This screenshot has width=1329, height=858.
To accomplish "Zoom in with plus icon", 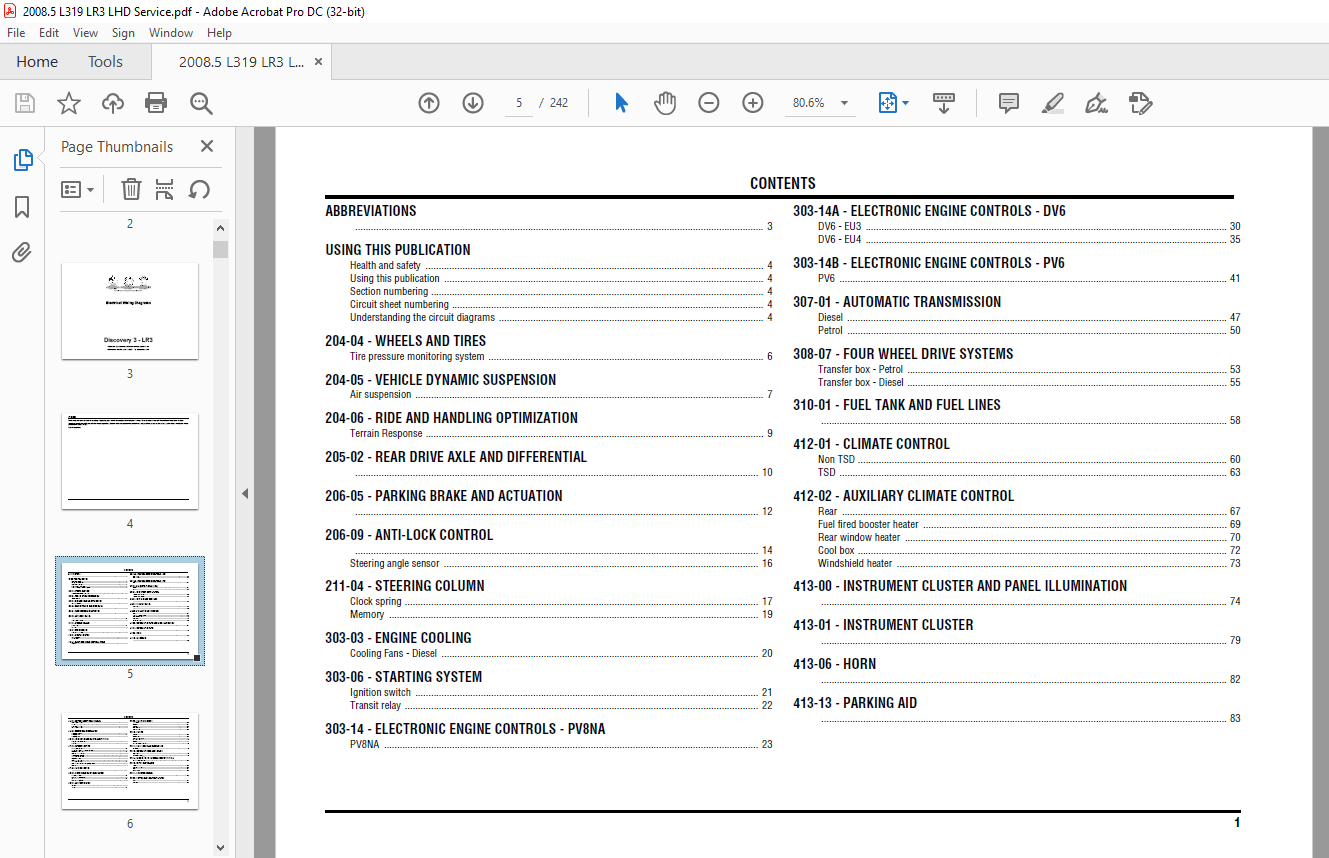I will click(x=753, y=103).
